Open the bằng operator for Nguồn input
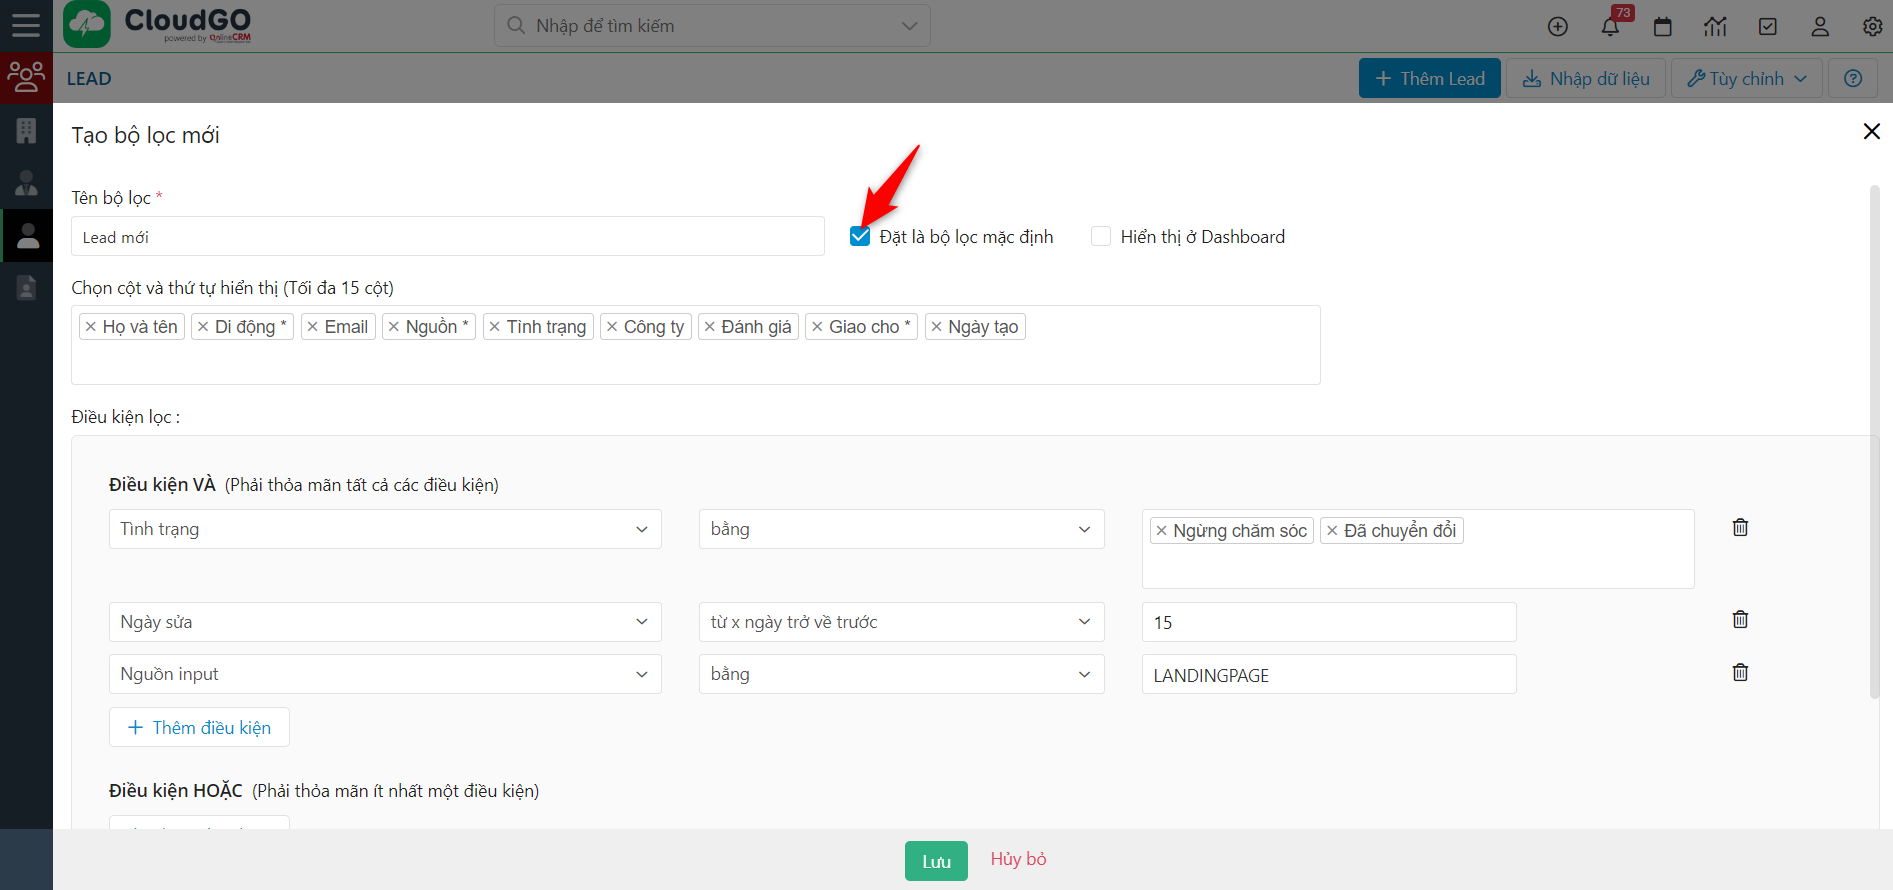 (x=901, y=674)
